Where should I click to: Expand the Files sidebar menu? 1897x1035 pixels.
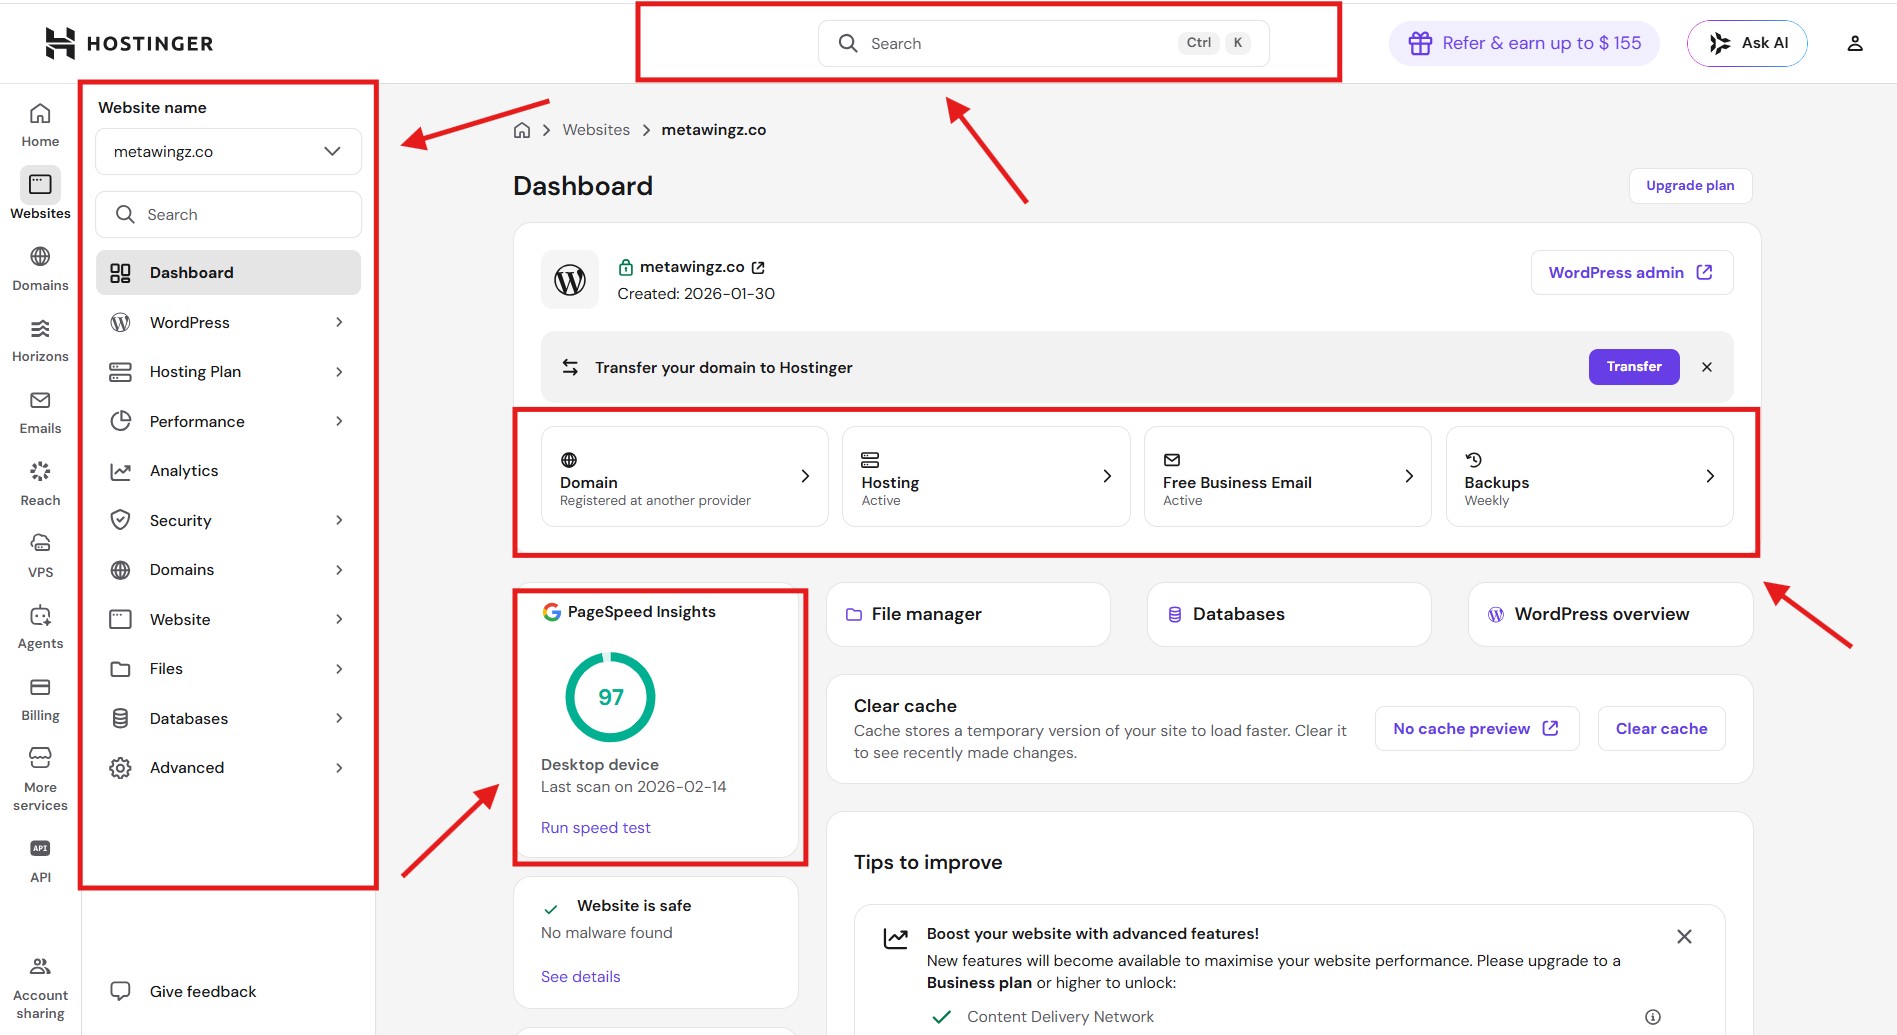point(228,669)
